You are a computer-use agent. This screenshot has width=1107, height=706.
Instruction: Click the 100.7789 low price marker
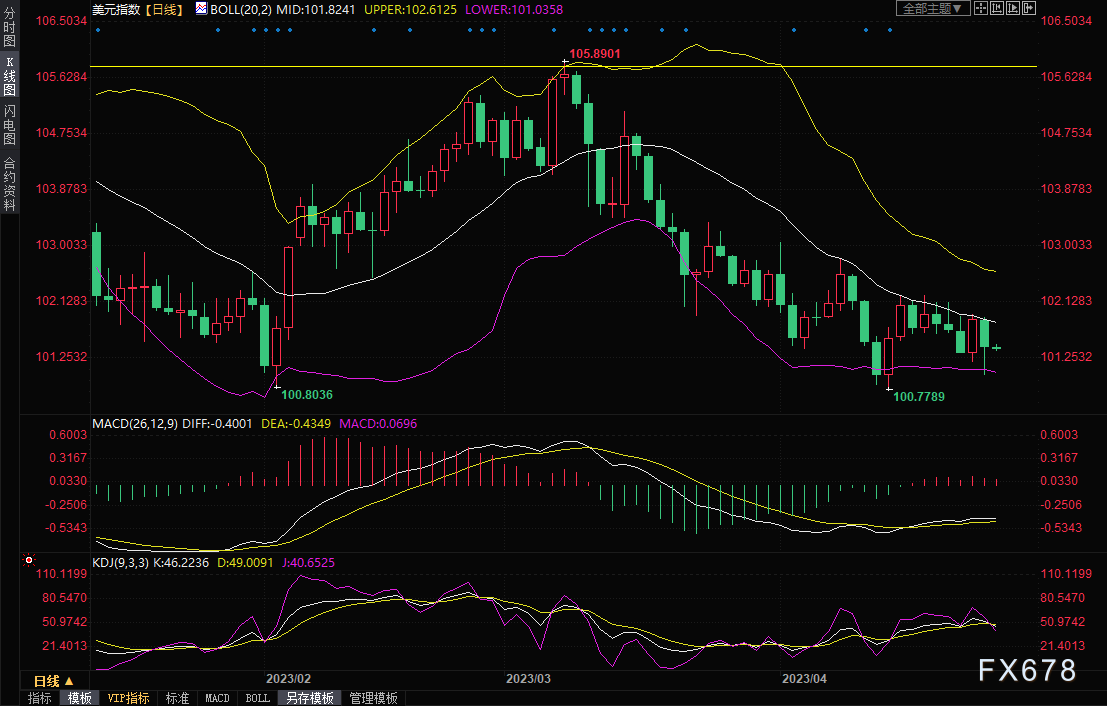click(918, 397)
